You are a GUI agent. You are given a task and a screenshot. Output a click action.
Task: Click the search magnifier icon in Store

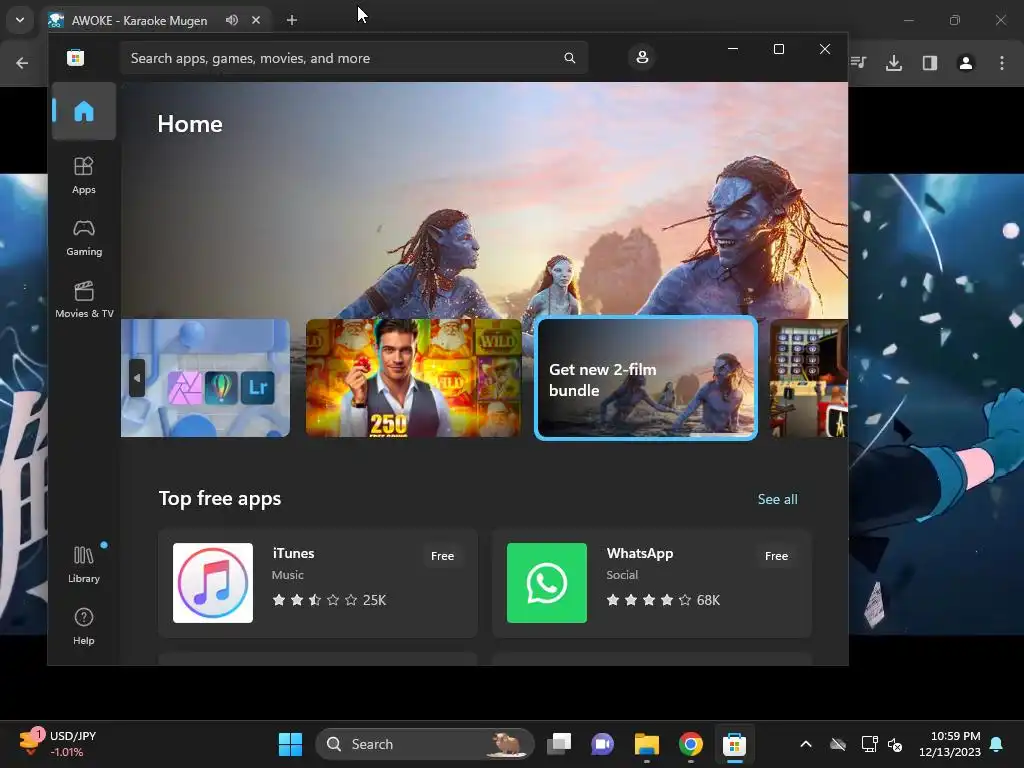pos(569,58)
